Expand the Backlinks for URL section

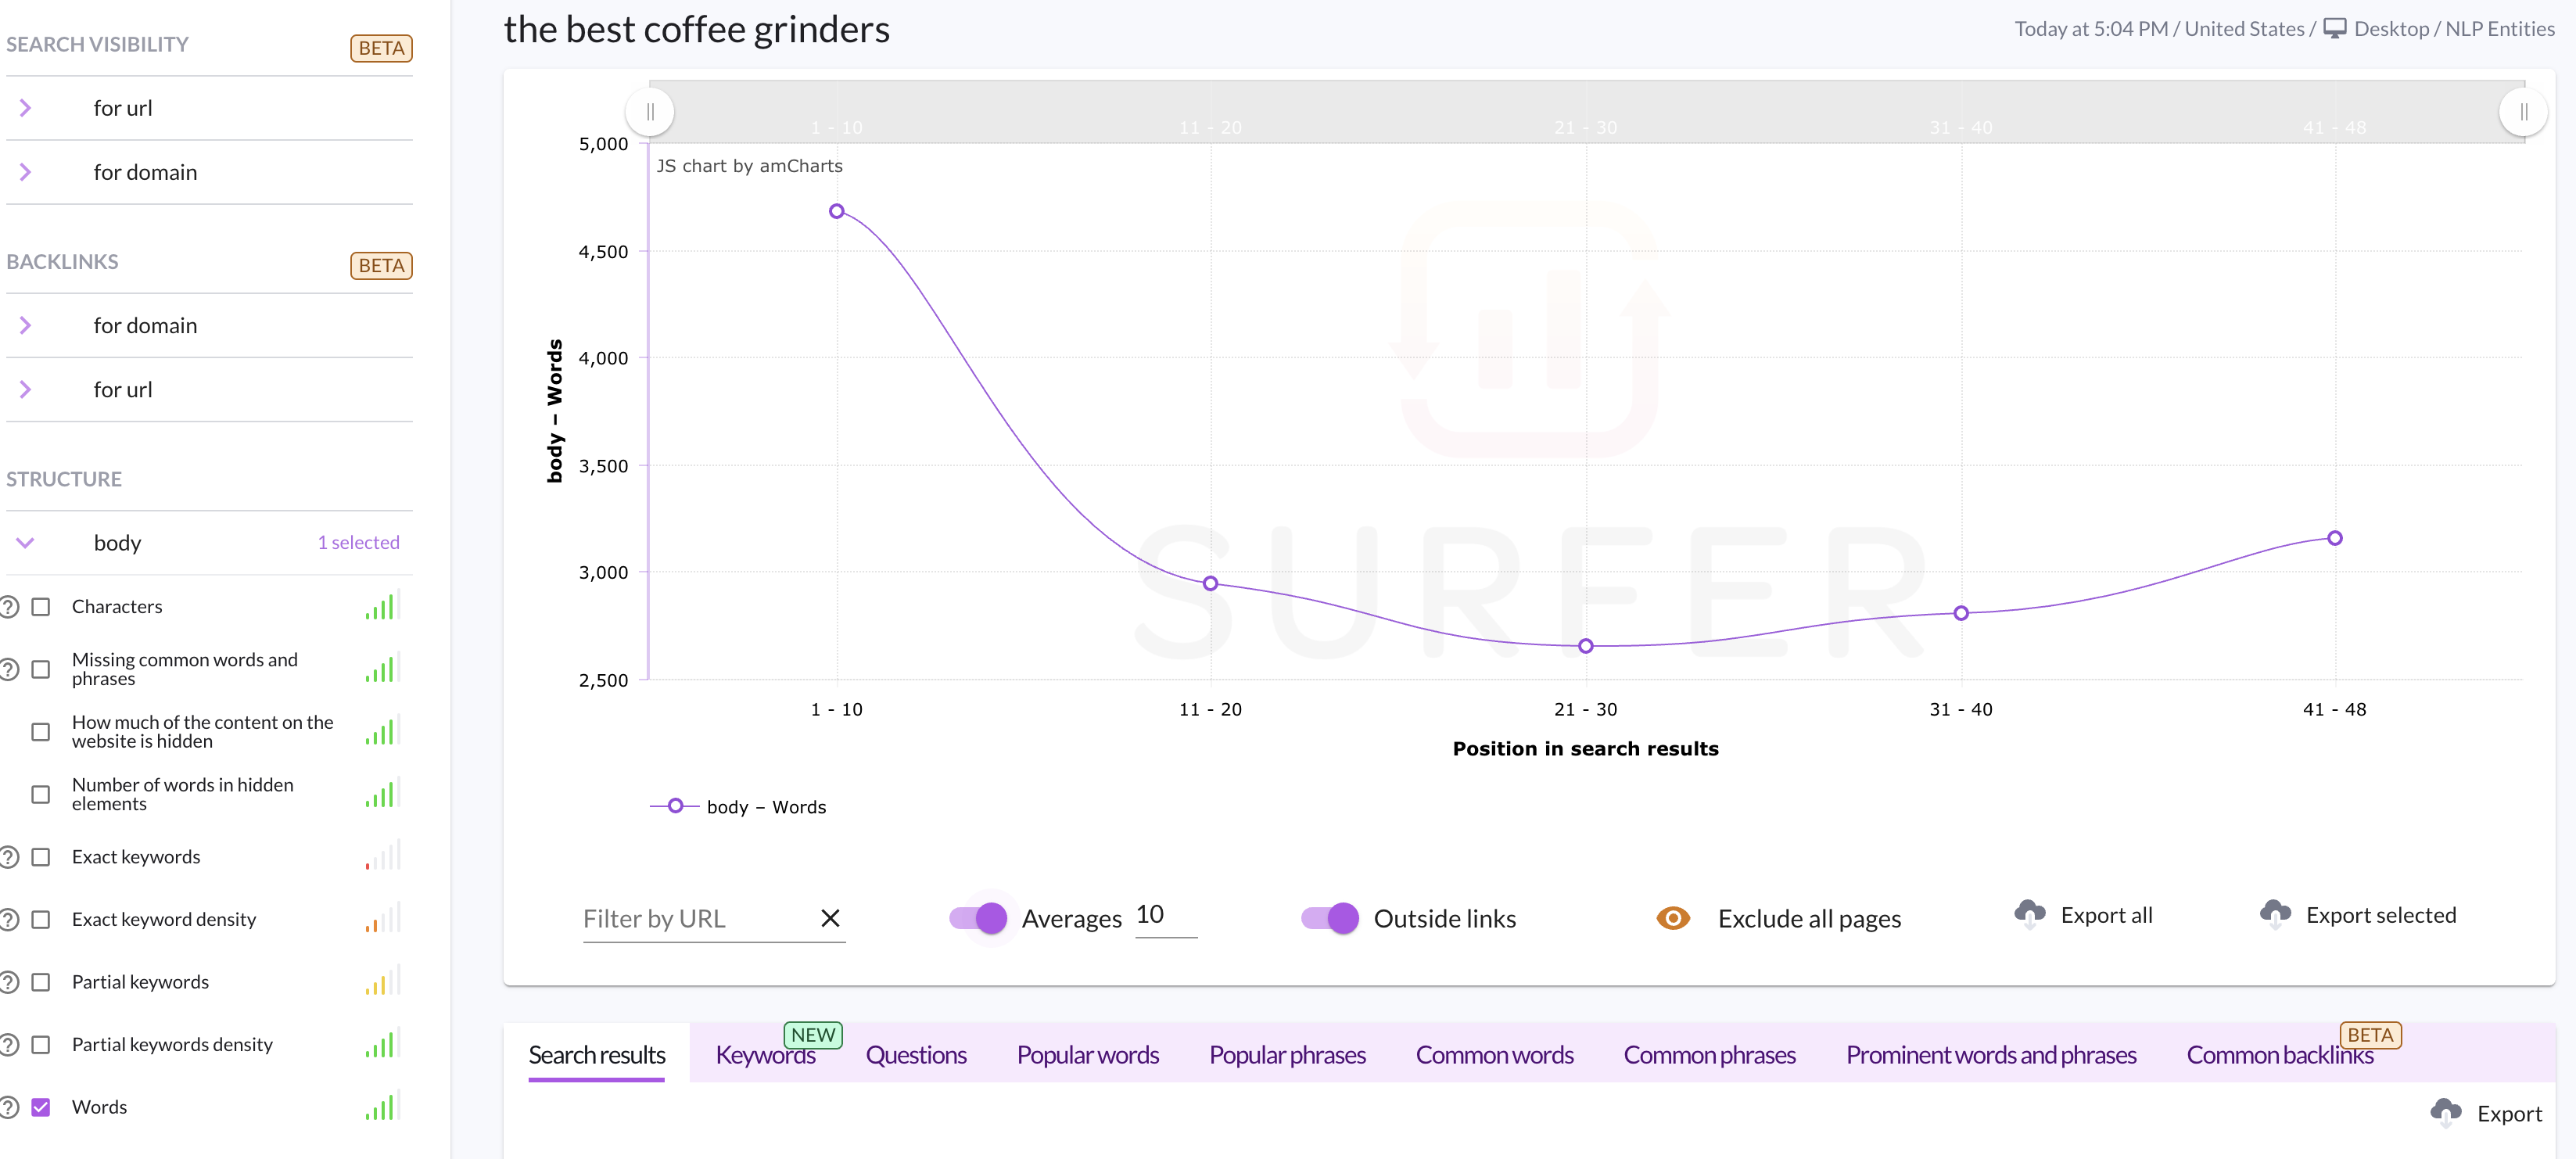27,389
